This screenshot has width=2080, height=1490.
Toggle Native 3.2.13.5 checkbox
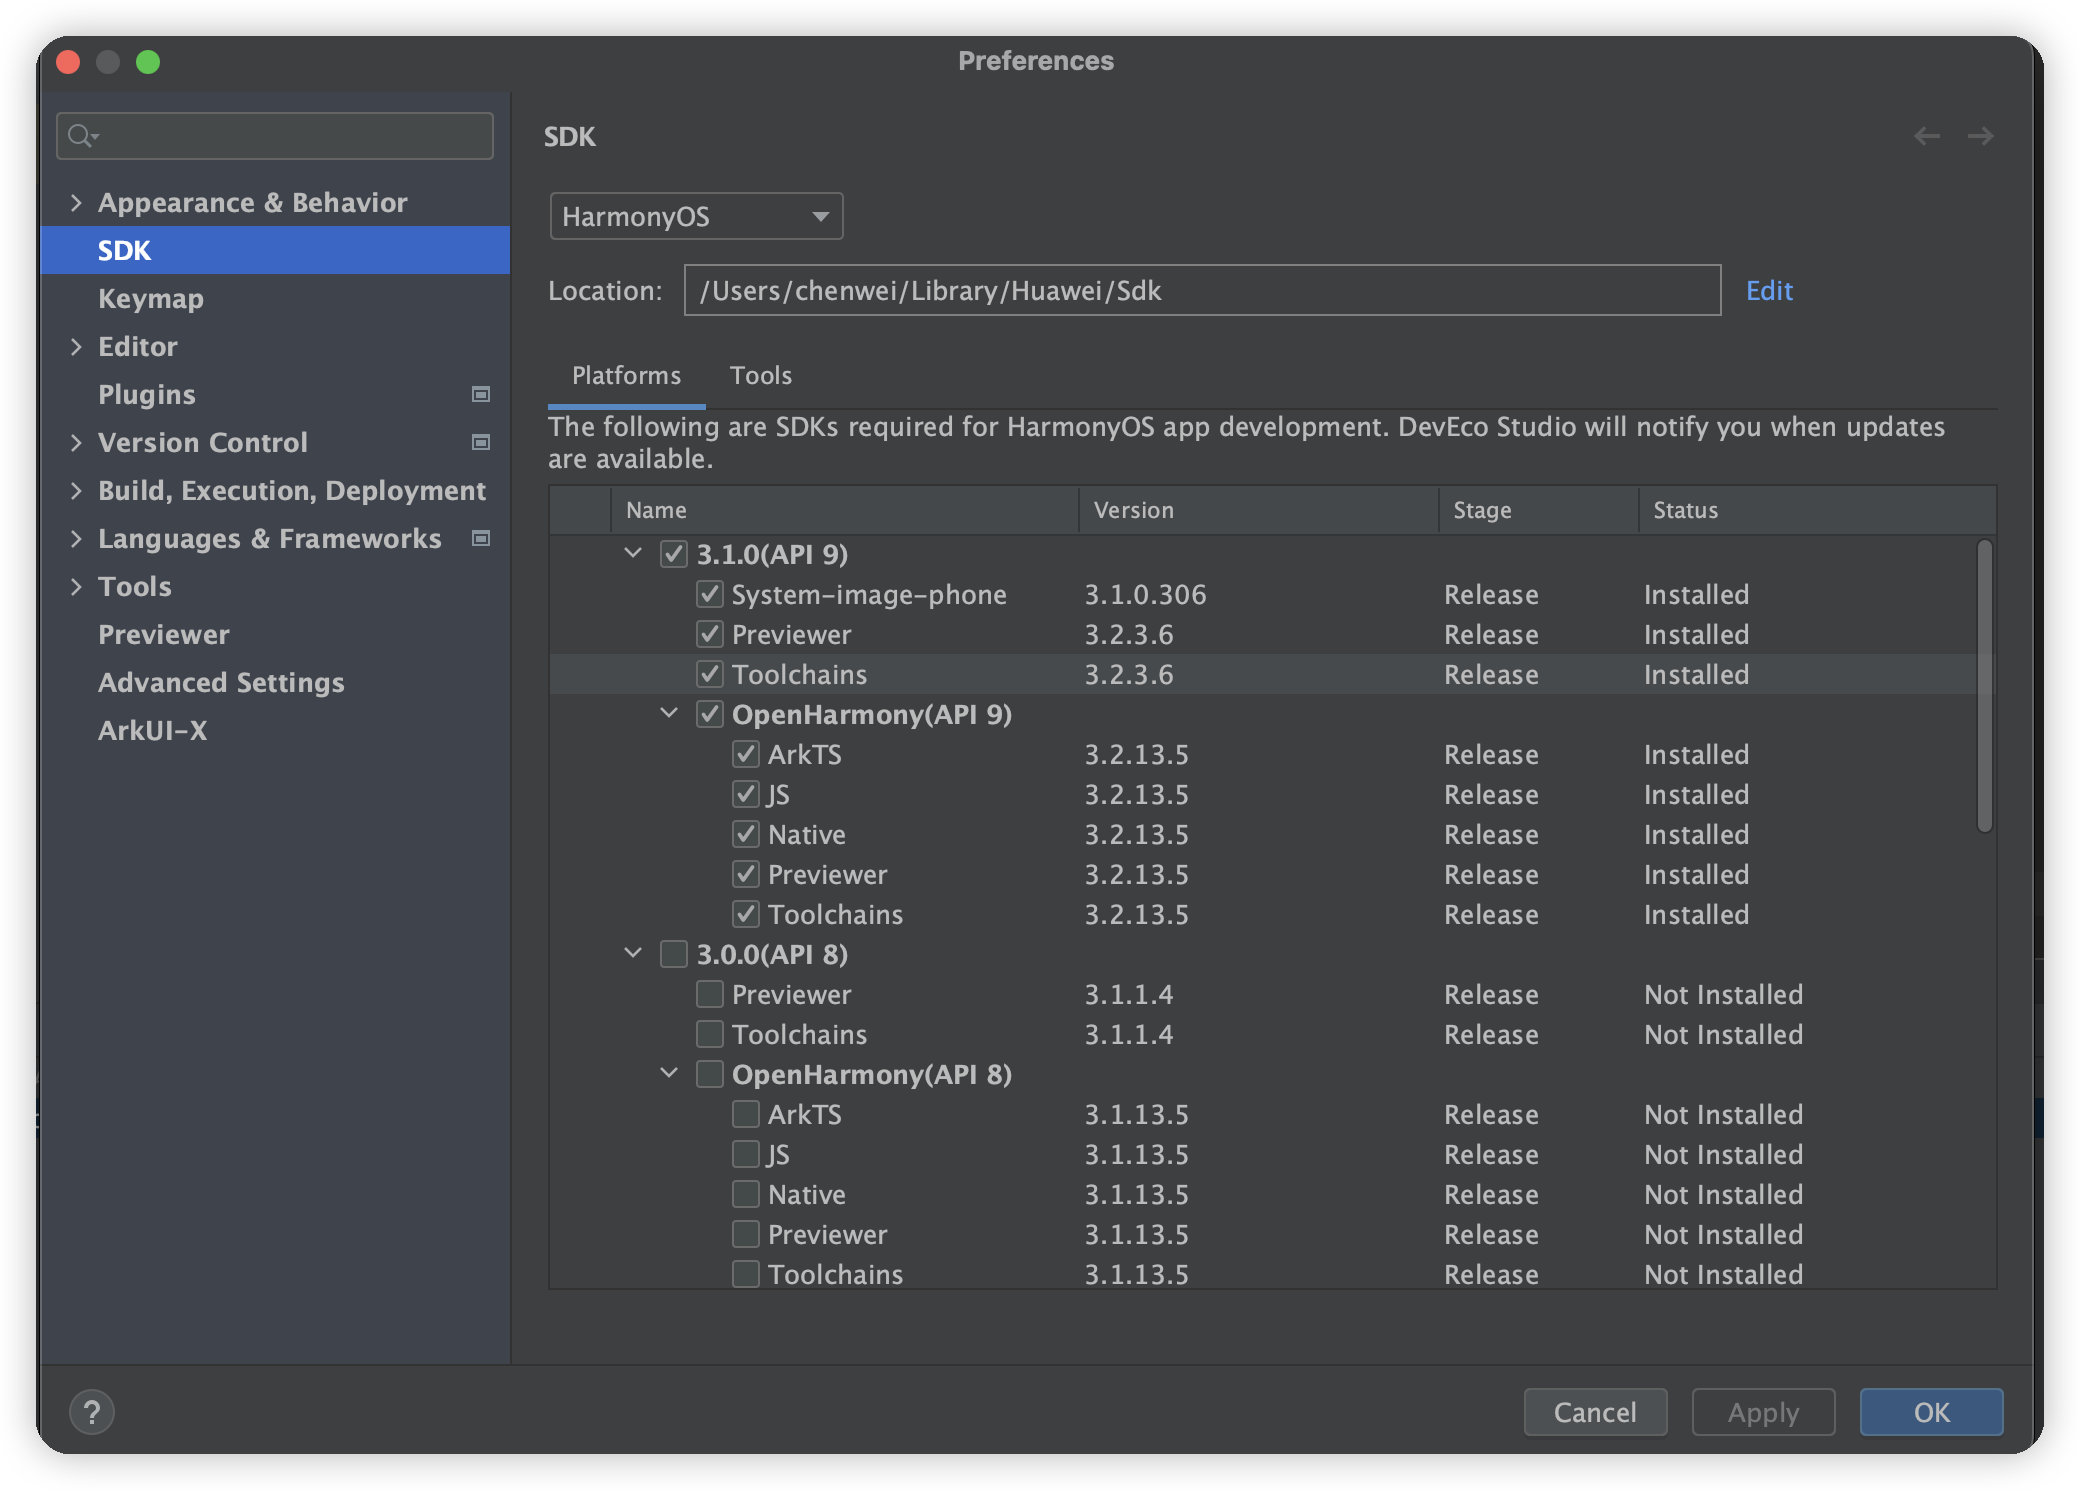pyautogui.click(x=745, y=834)
